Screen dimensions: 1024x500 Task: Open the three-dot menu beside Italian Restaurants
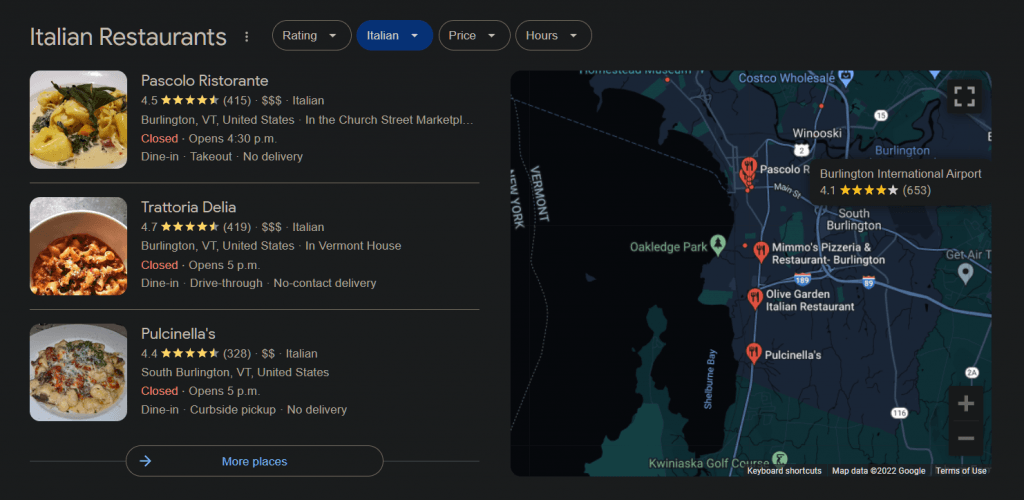[x=246, y=37]
